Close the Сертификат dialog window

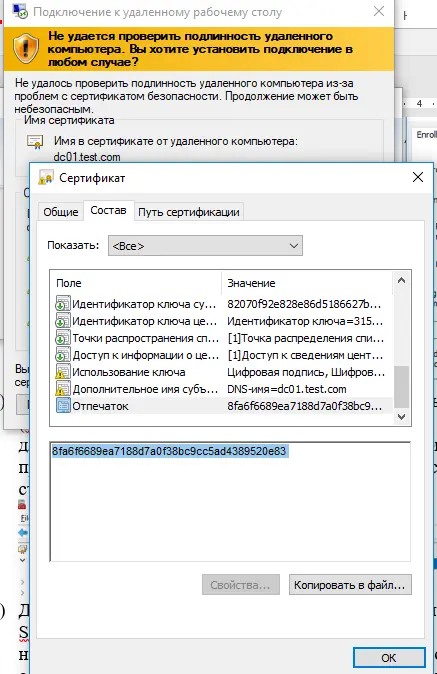418,178
